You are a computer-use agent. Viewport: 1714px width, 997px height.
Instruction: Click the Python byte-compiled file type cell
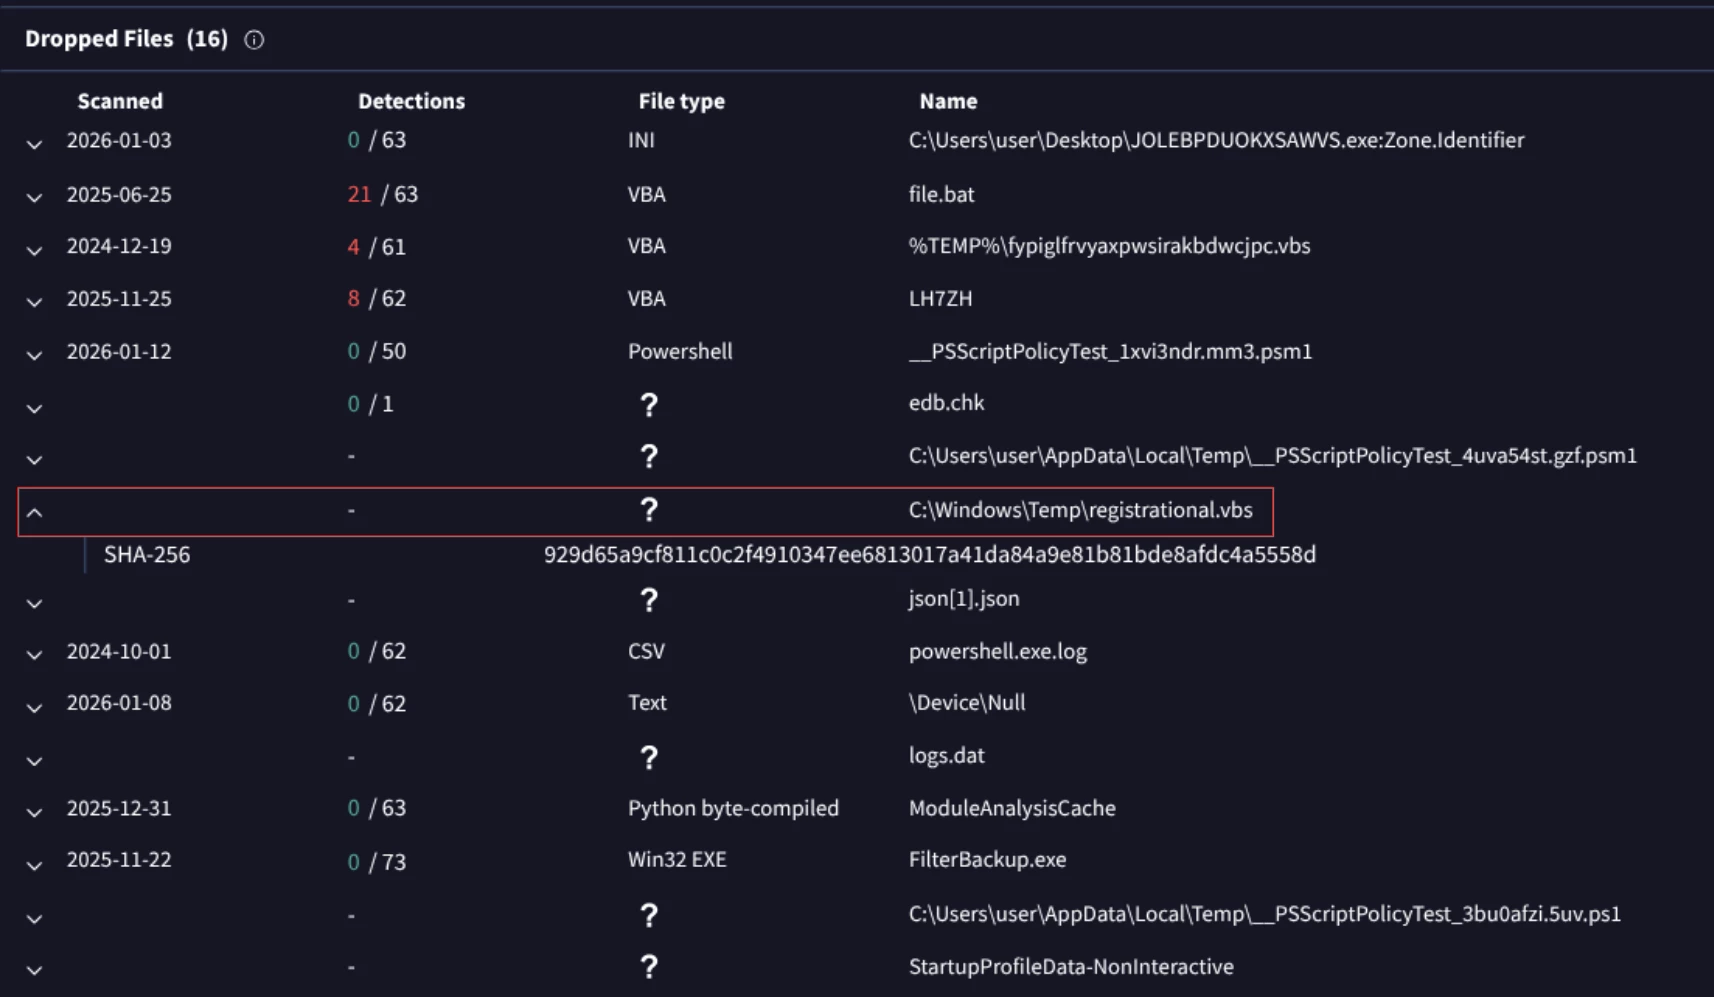[733, 808]
